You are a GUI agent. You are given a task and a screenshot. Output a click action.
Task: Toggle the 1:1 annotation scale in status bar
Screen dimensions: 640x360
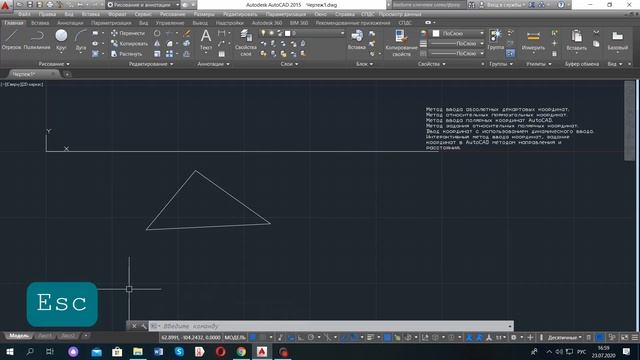(x=499, y=338)
